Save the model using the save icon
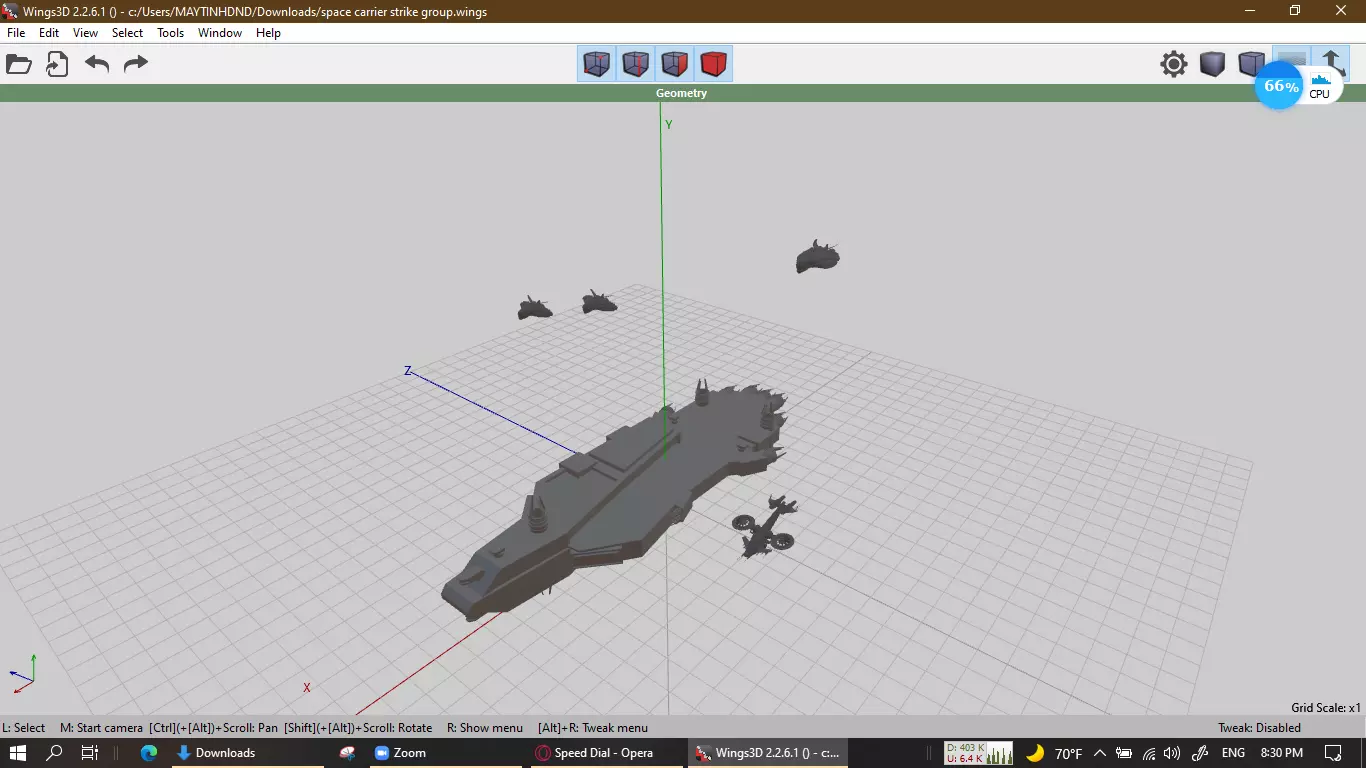 (x=57, y=65)
